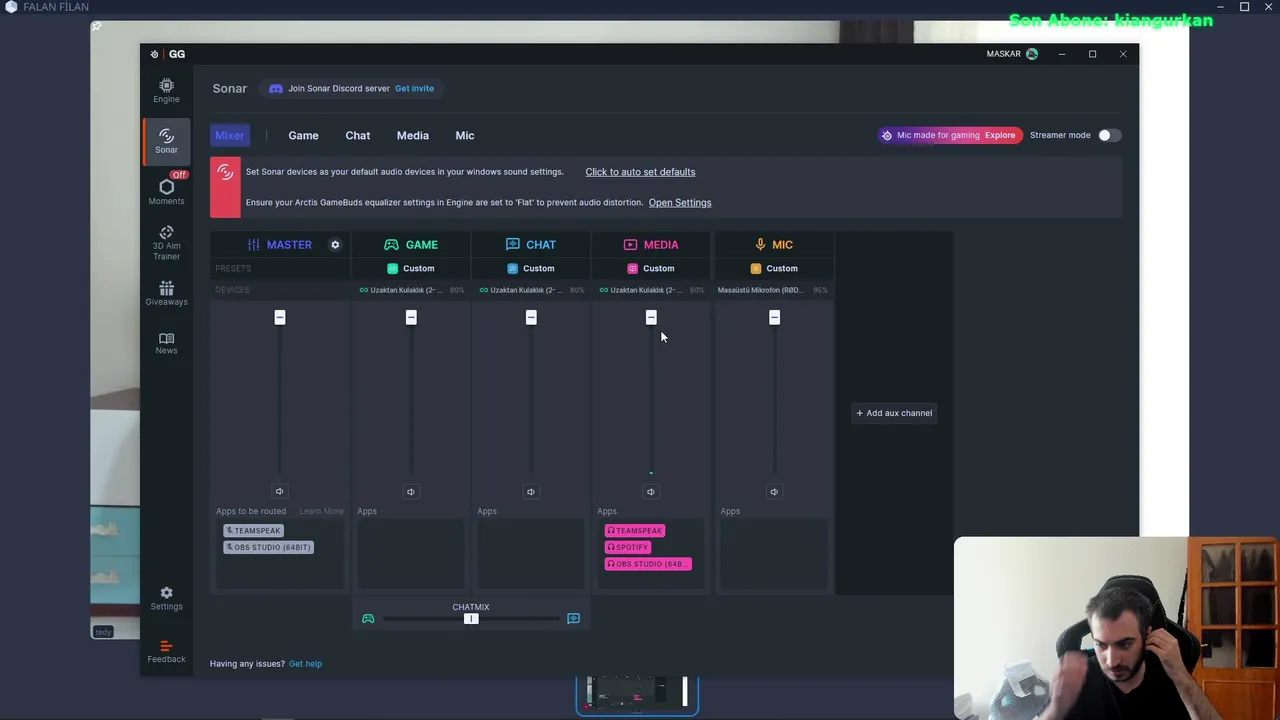Viewport: 1280px width, 720px height.
Task: Switch to the Mixer tab
Action: coord(229,135)
